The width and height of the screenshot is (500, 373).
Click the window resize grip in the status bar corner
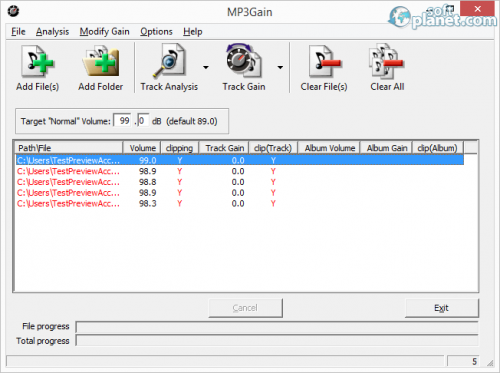point(490,363)
